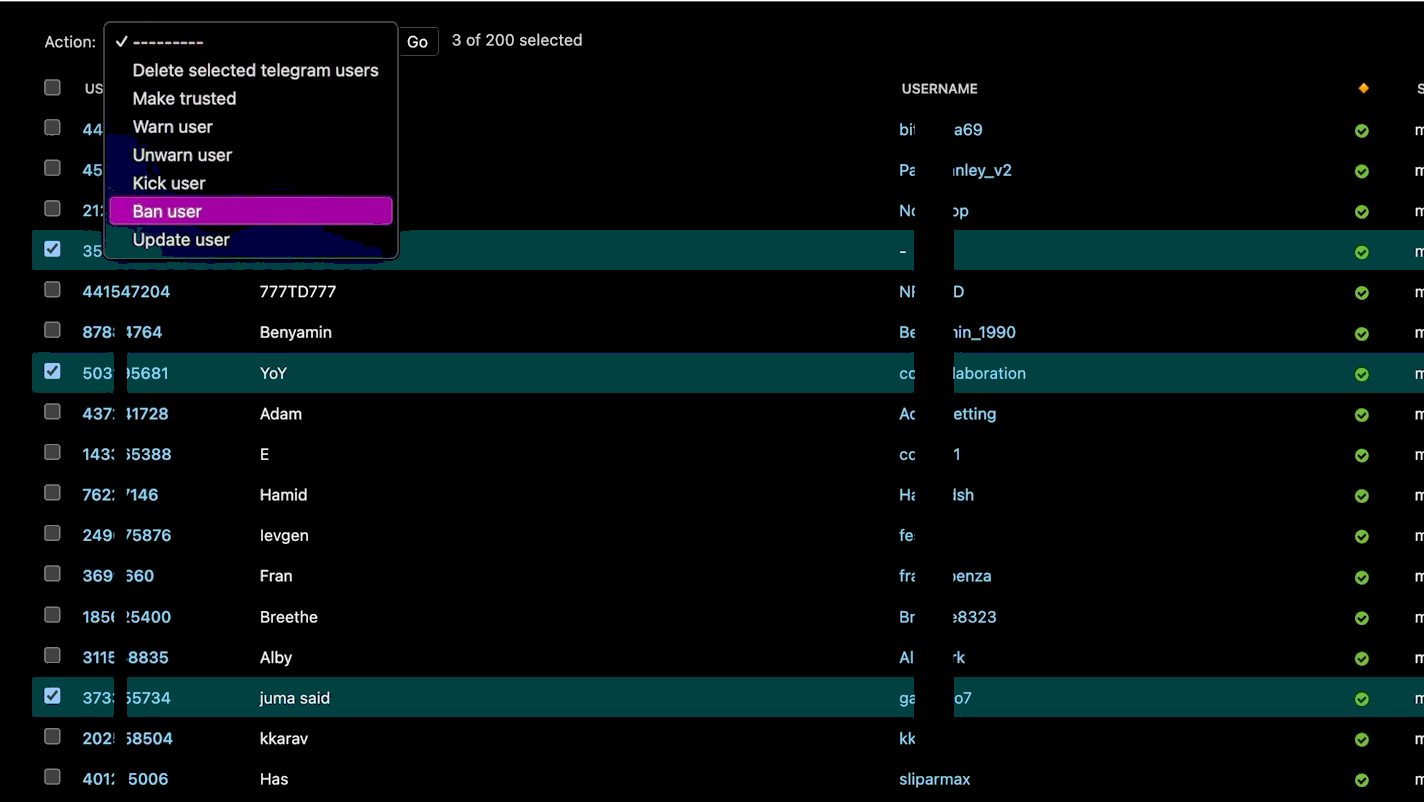Select 'Delete selected telegram users' option
The width and height of the screenshot is (1424, 802).
click(255, 70)
